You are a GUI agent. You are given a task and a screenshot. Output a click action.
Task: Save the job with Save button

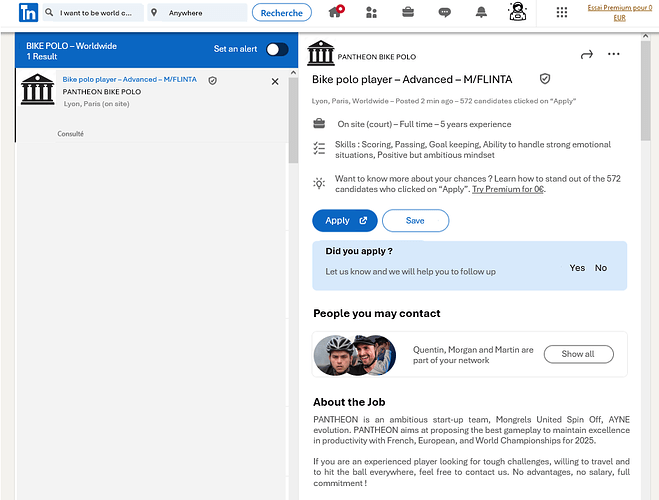[415, 221]
